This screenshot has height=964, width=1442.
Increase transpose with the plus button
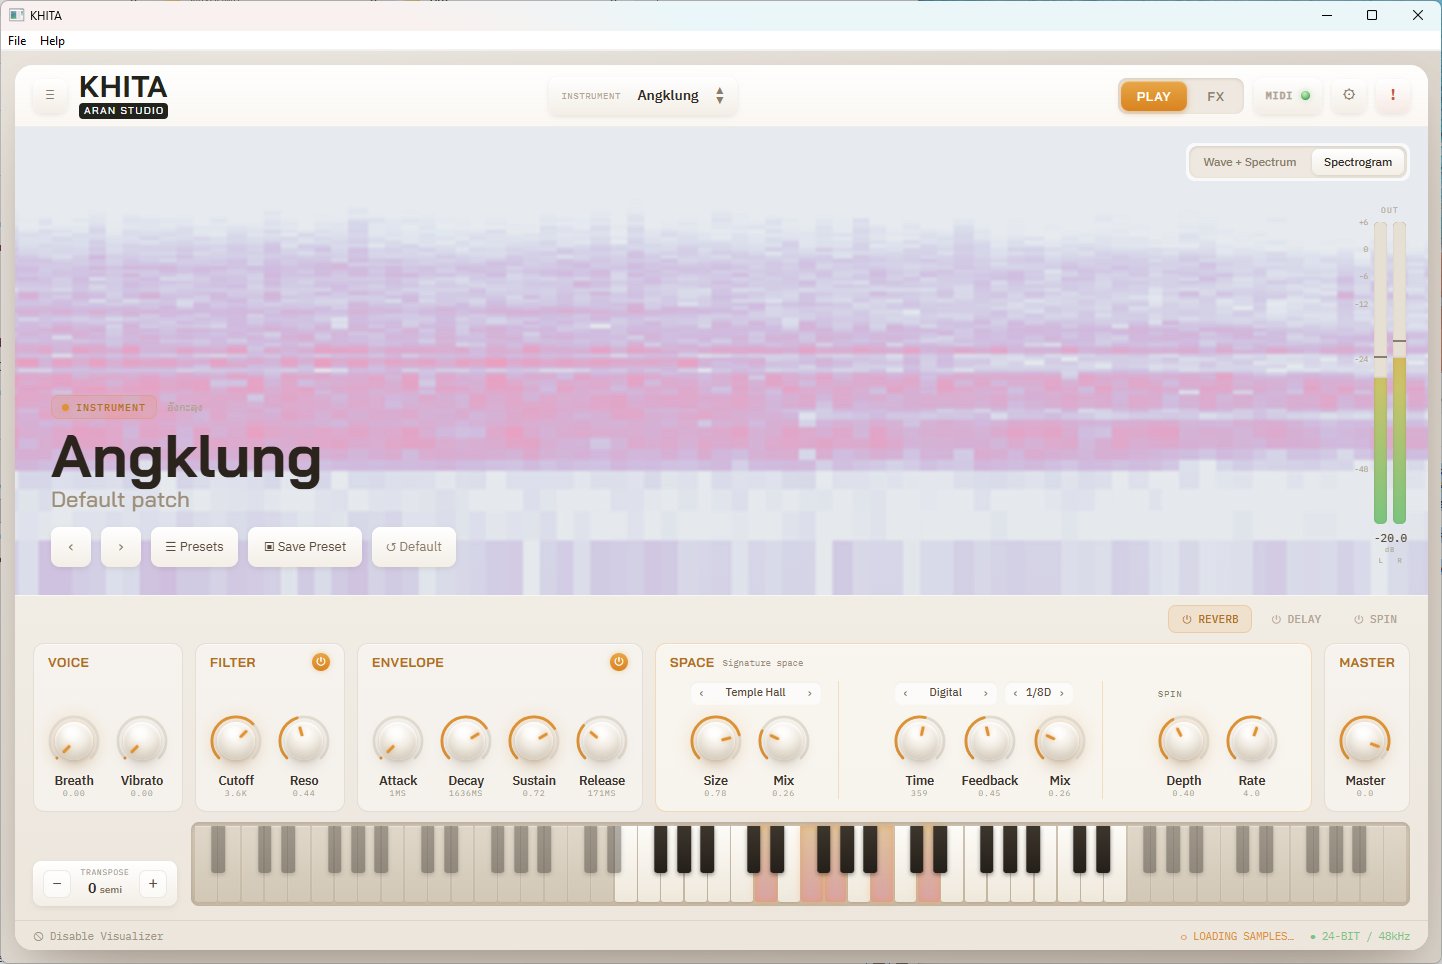click(x=153, y=884)
